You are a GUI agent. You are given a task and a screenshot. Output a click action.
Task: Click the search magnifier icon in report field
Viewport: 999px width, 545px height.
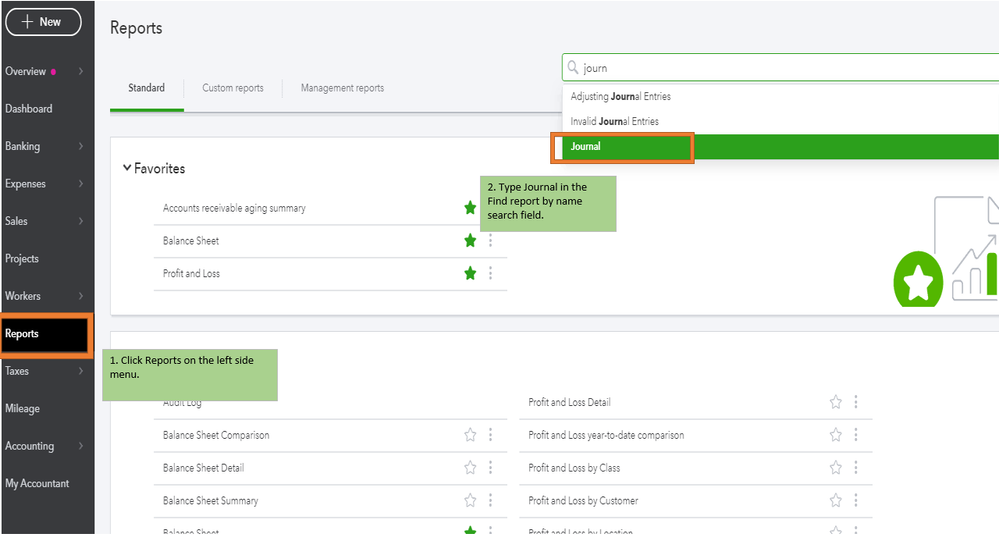[573, 68]
